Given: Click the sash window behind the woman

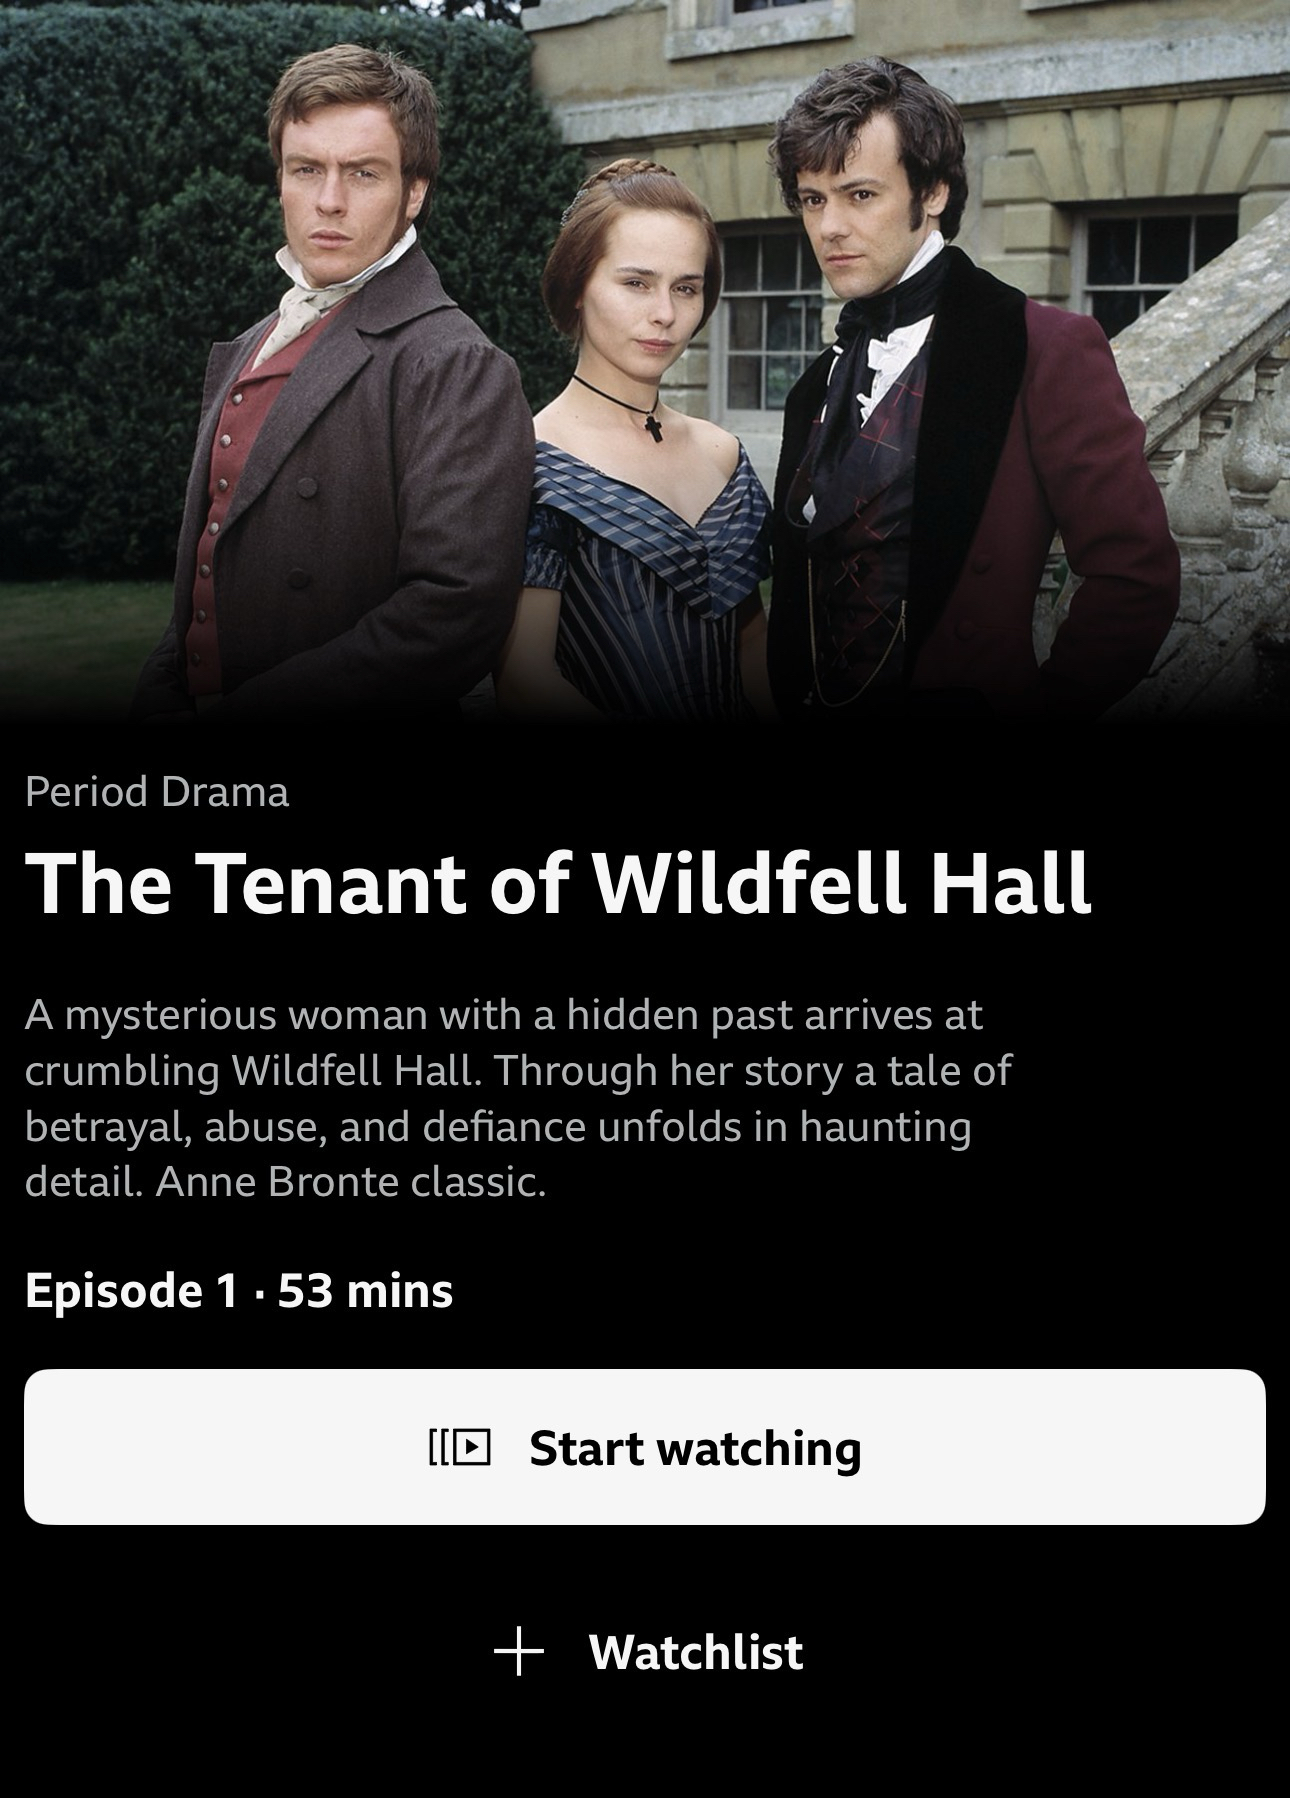Looking at the screenshot, I should 765,320.
